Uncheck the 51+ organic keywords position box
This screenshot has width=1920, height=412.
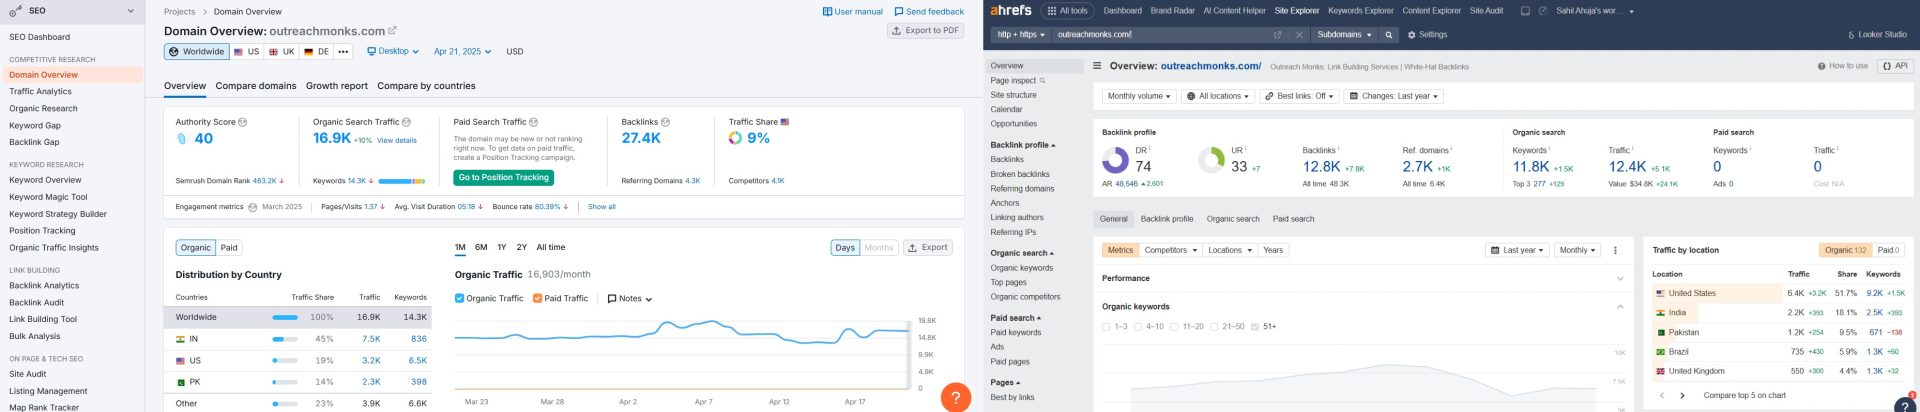pos(1255,327)
